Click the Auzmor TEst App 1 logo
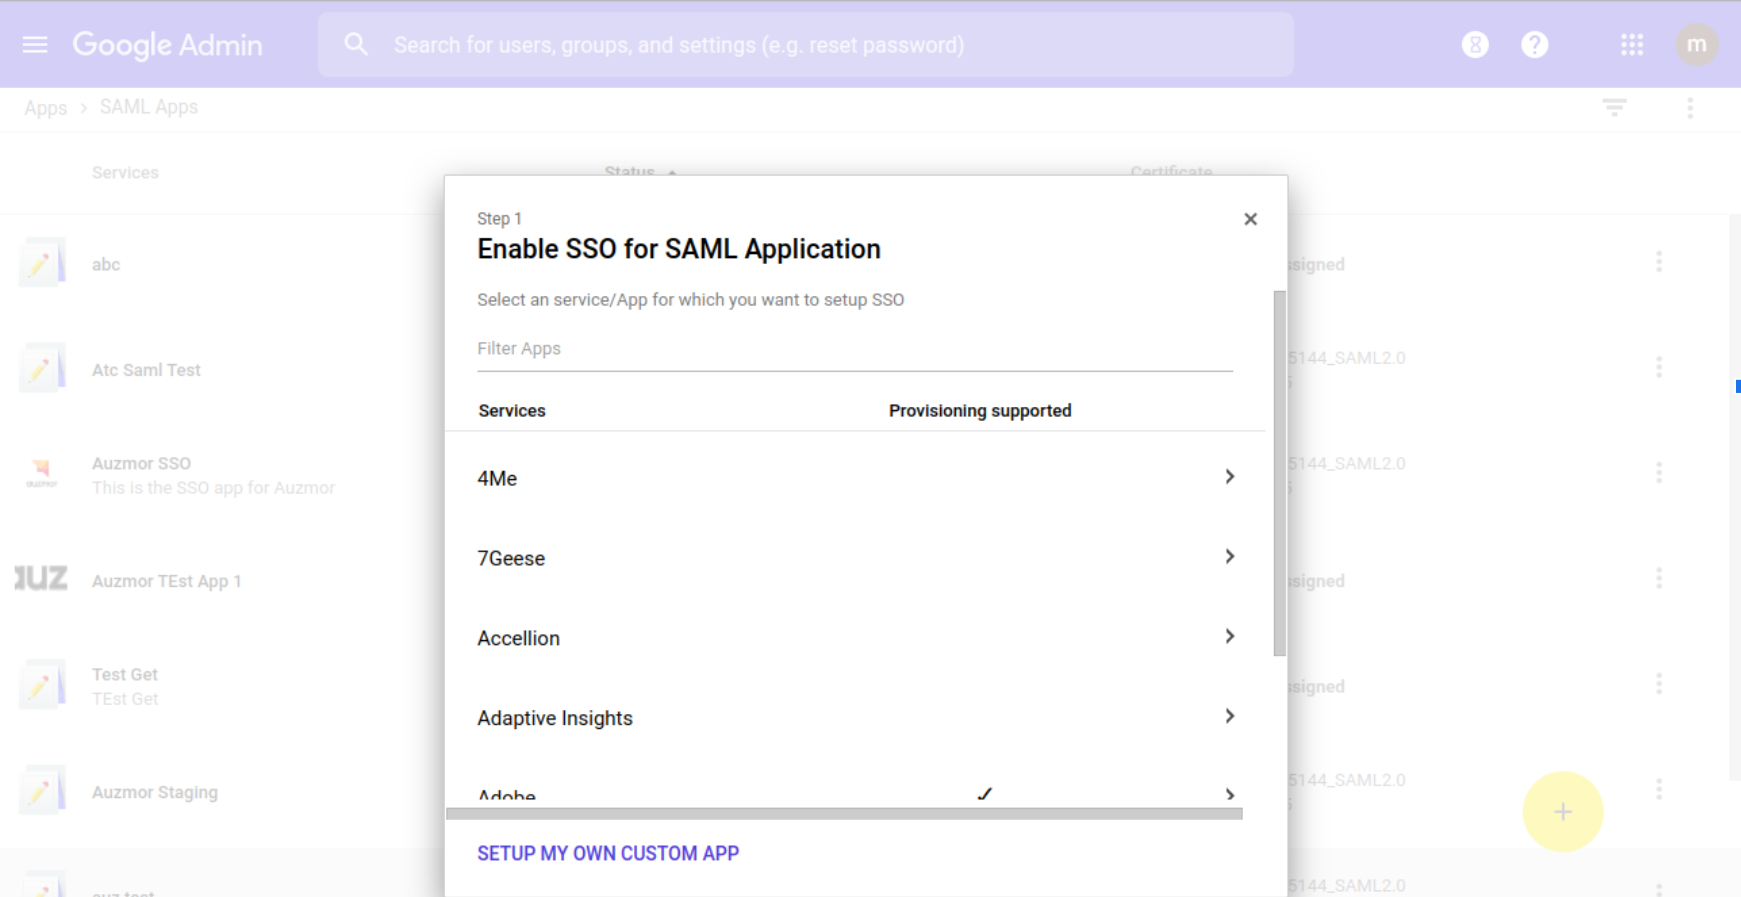This screenshot has height=897, width=1741. coord(41,579)
